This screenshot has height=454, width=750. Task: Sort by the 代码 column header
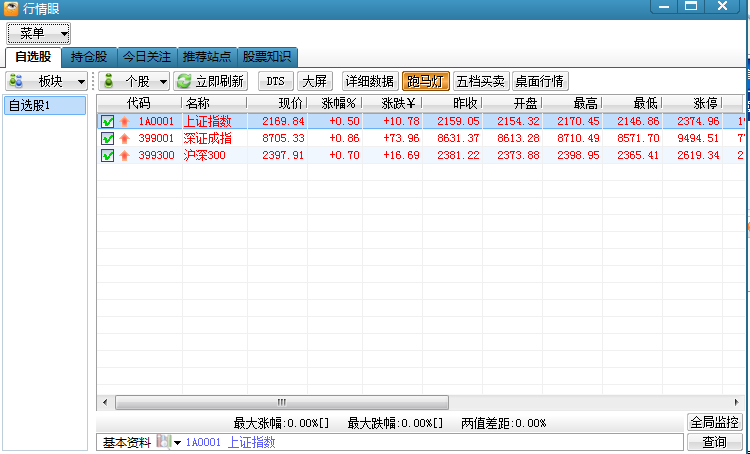(x=139, y=103)
